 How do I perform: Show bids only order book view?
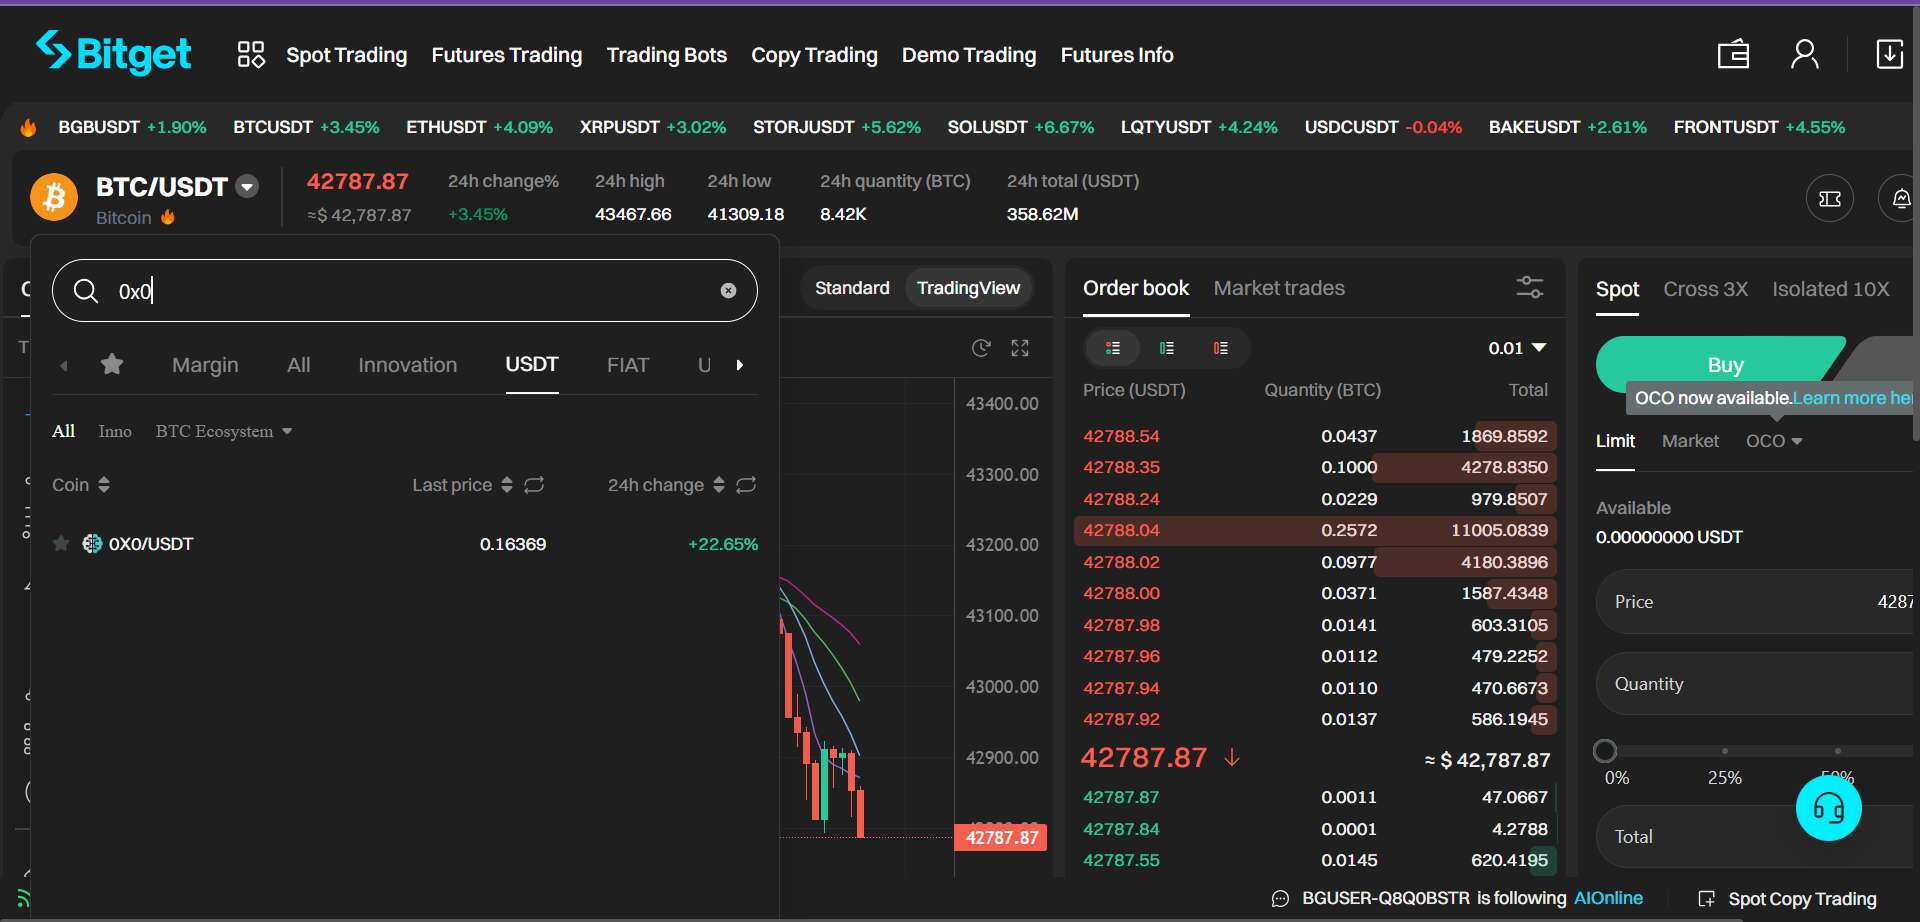pos(1167,348)
